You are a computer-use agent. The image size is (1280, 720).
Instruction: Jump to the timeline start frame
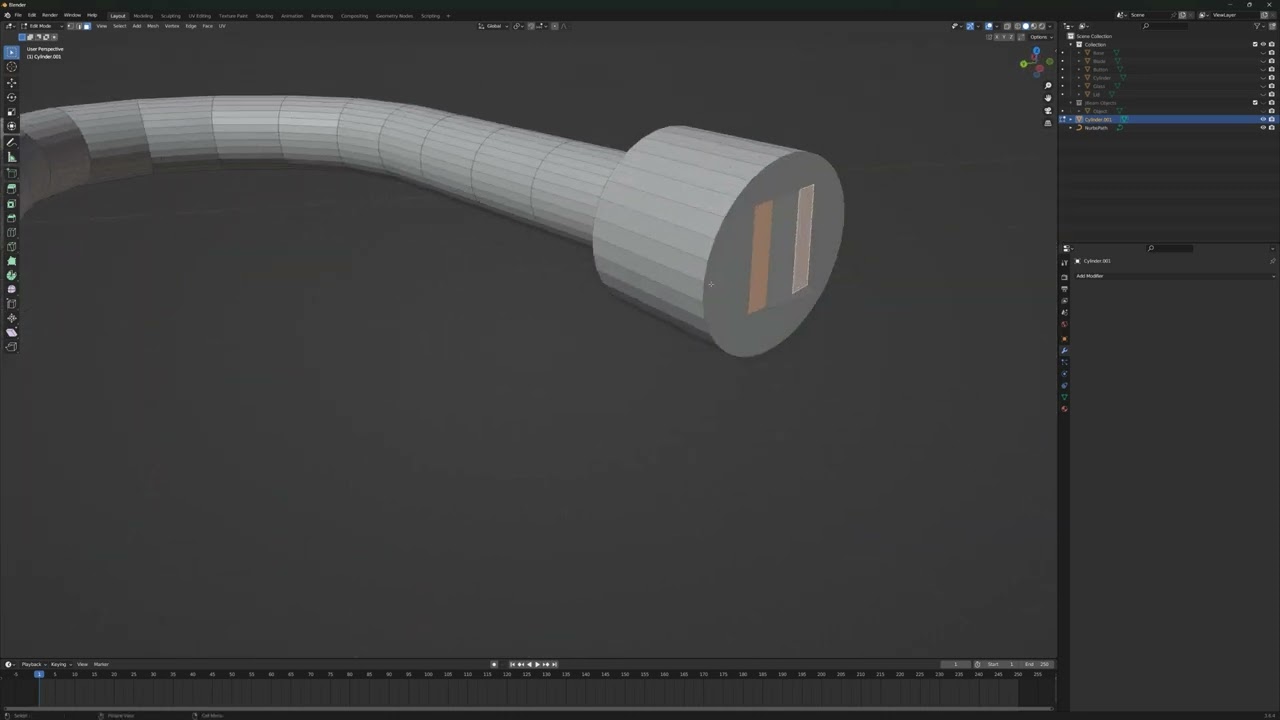[x=512, y=664]
